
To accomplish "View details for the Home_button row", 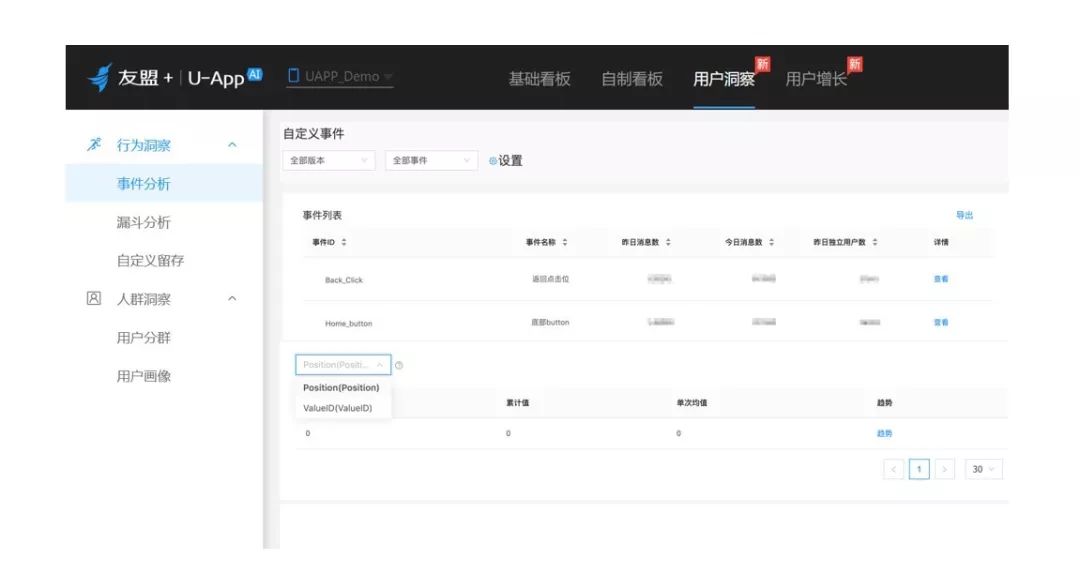I will [x=941, y=322].
